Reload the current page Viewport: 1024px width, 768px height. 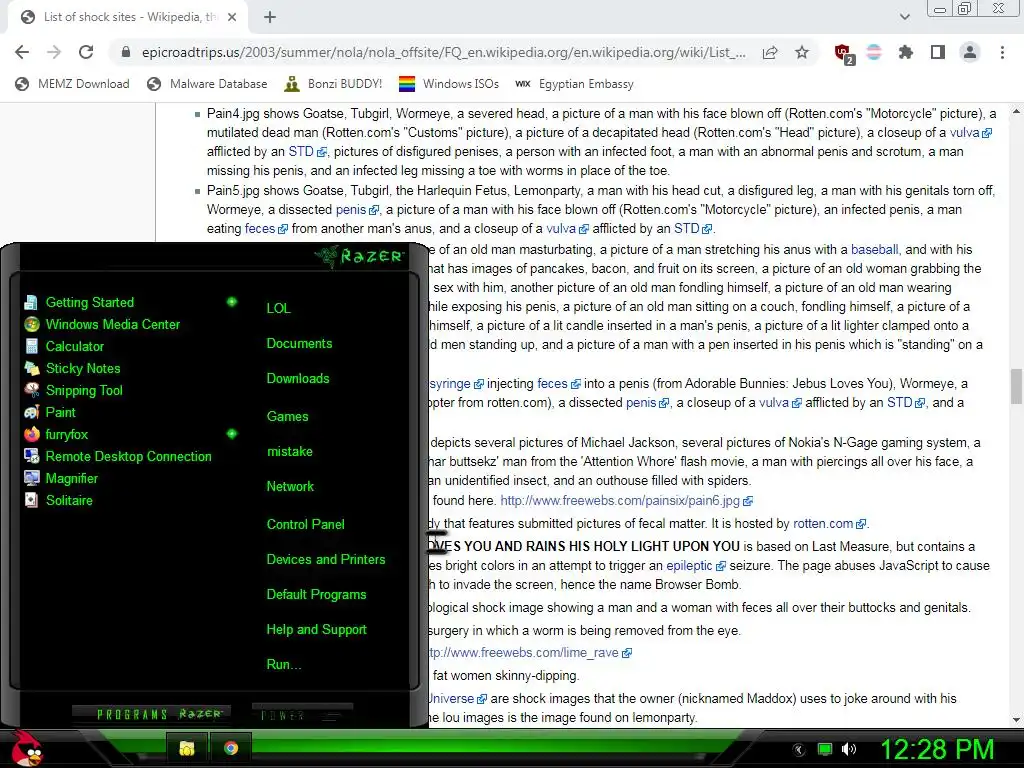click(x=86, y=52)
